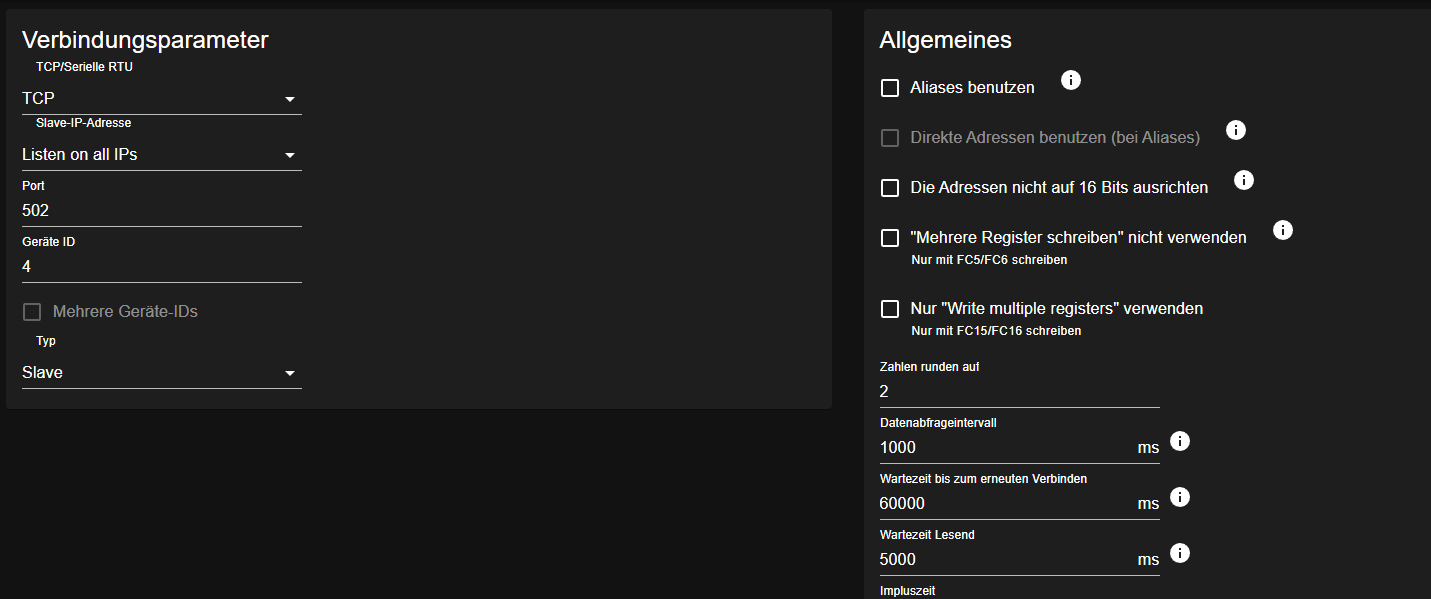The height and width of the screenshot is (599, 1431).
Task: Click the Zahlen runden auf field
Action: pyautogui.click(x=1018, y=392)
